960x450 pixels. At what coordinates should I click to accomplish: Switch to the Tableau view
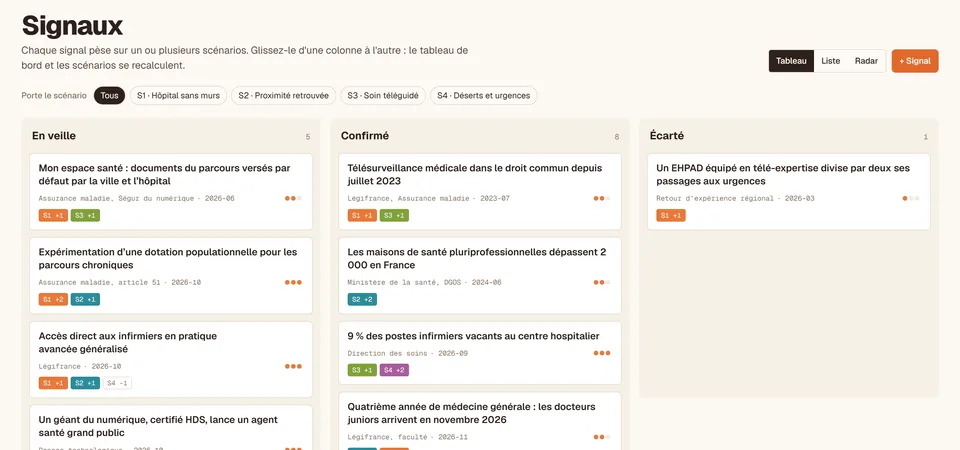(791, 61)
